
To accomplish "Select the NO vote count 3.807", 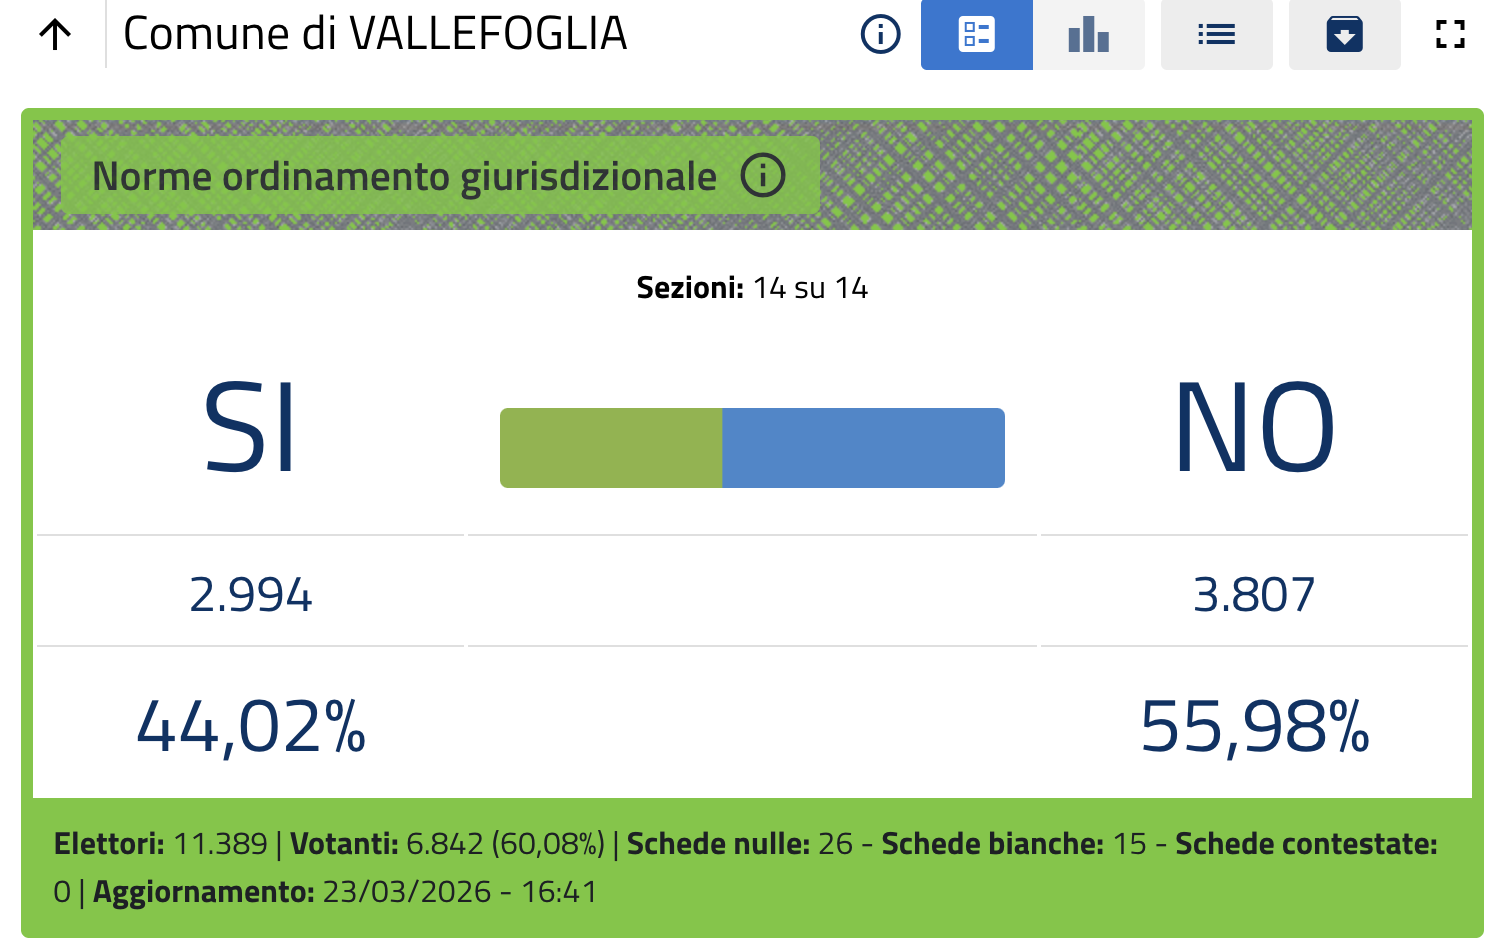I will pos(1254,595).
